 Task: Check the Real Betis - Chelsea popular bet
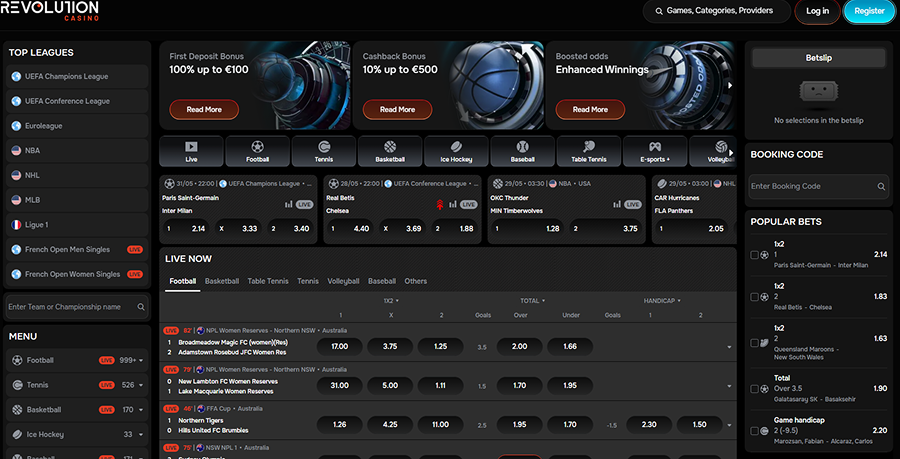754,297
